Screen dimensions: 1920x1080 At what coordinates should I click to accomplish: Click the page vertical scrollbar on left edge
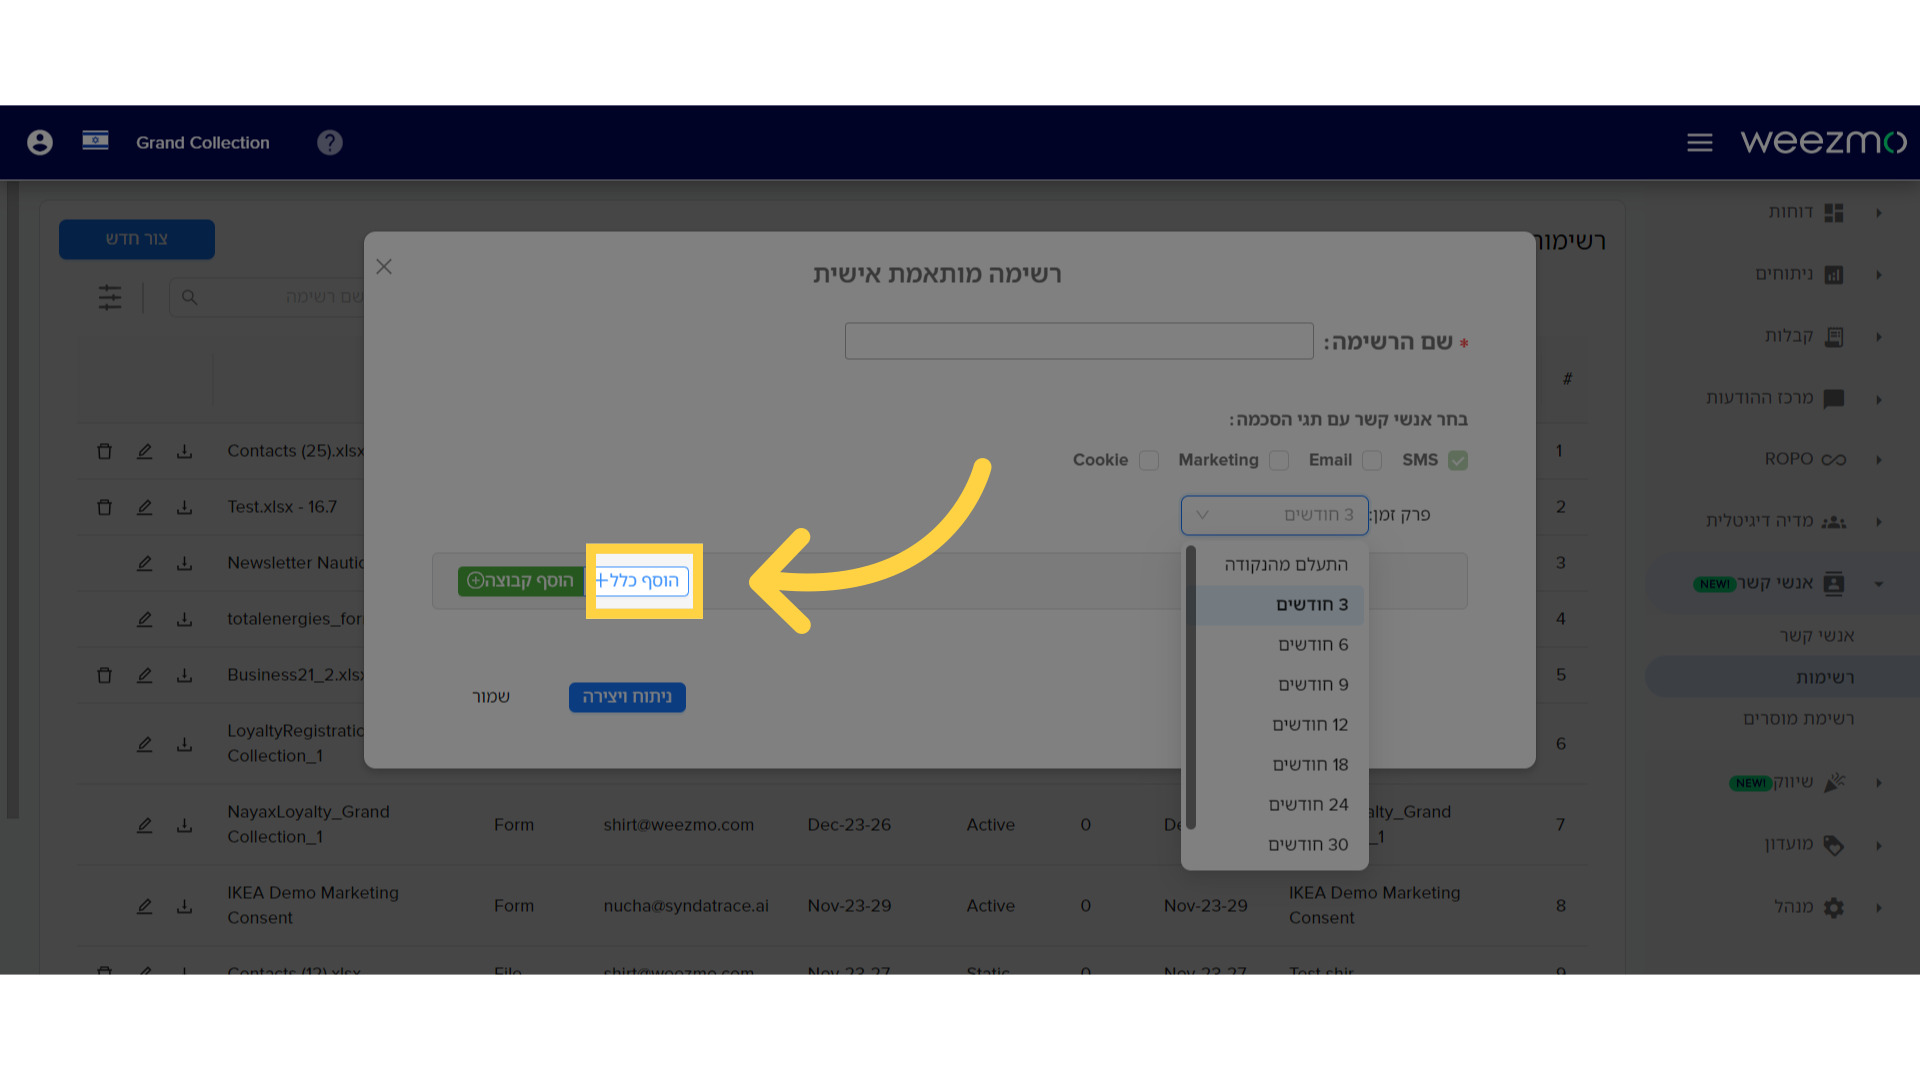[12, 500]
